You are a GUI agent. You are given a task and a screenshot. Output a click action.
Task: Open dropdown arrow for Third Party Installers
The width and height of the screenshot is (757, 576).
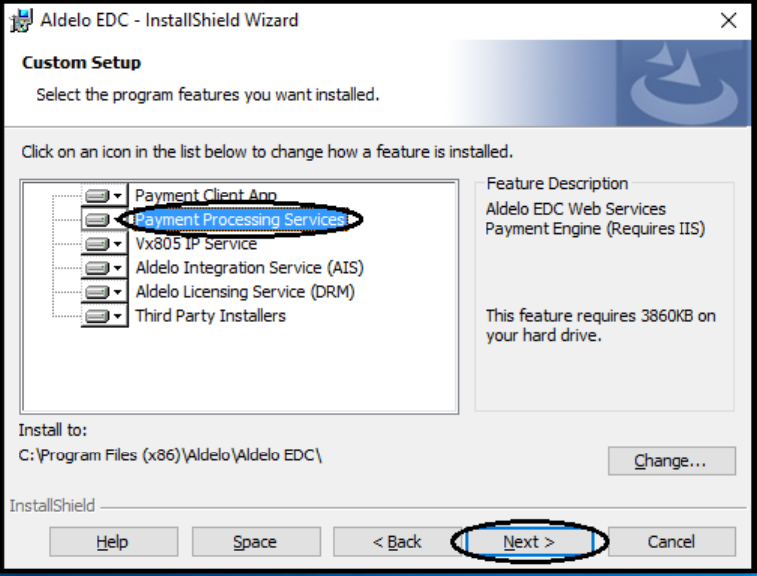(x=118, y=316)
